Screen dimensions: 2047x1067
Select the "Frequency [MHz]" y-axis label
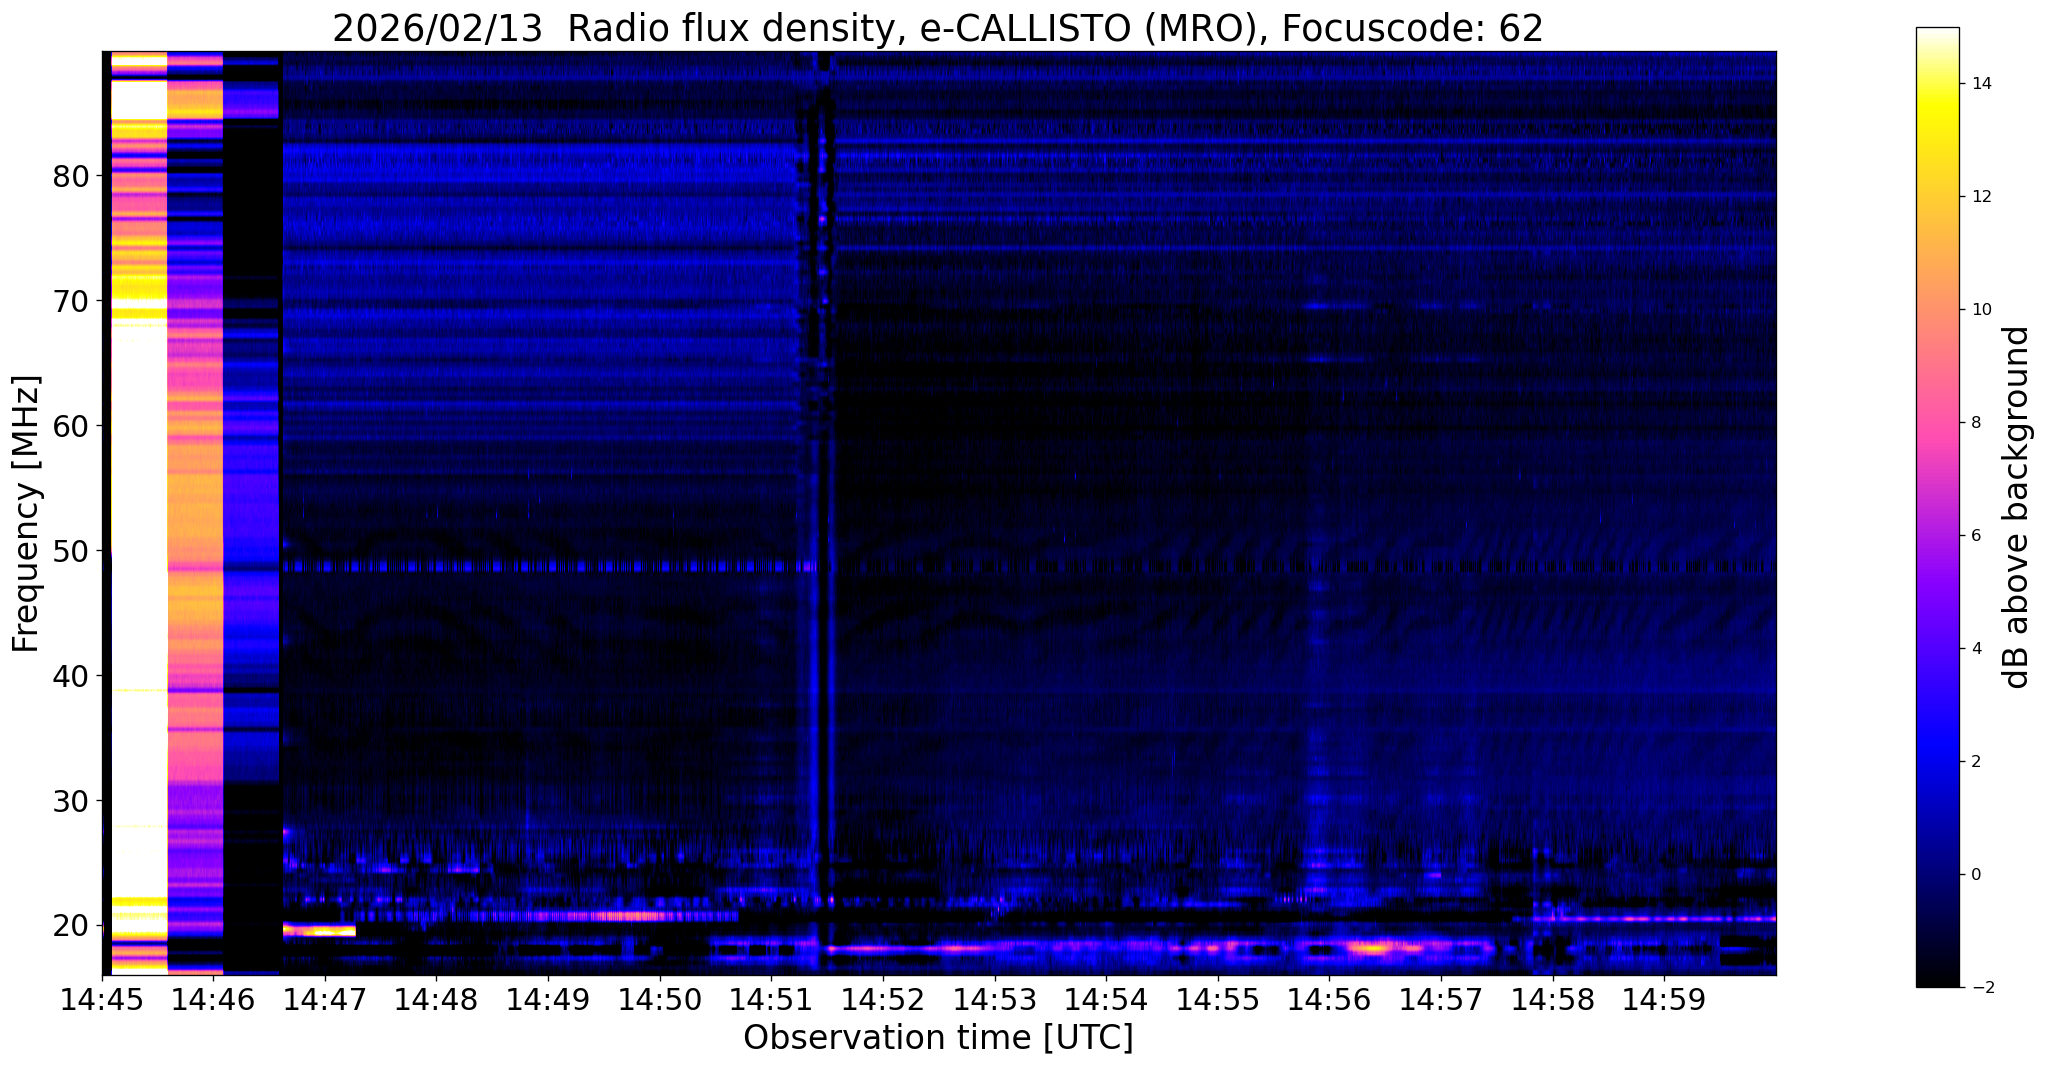(26, 514)
